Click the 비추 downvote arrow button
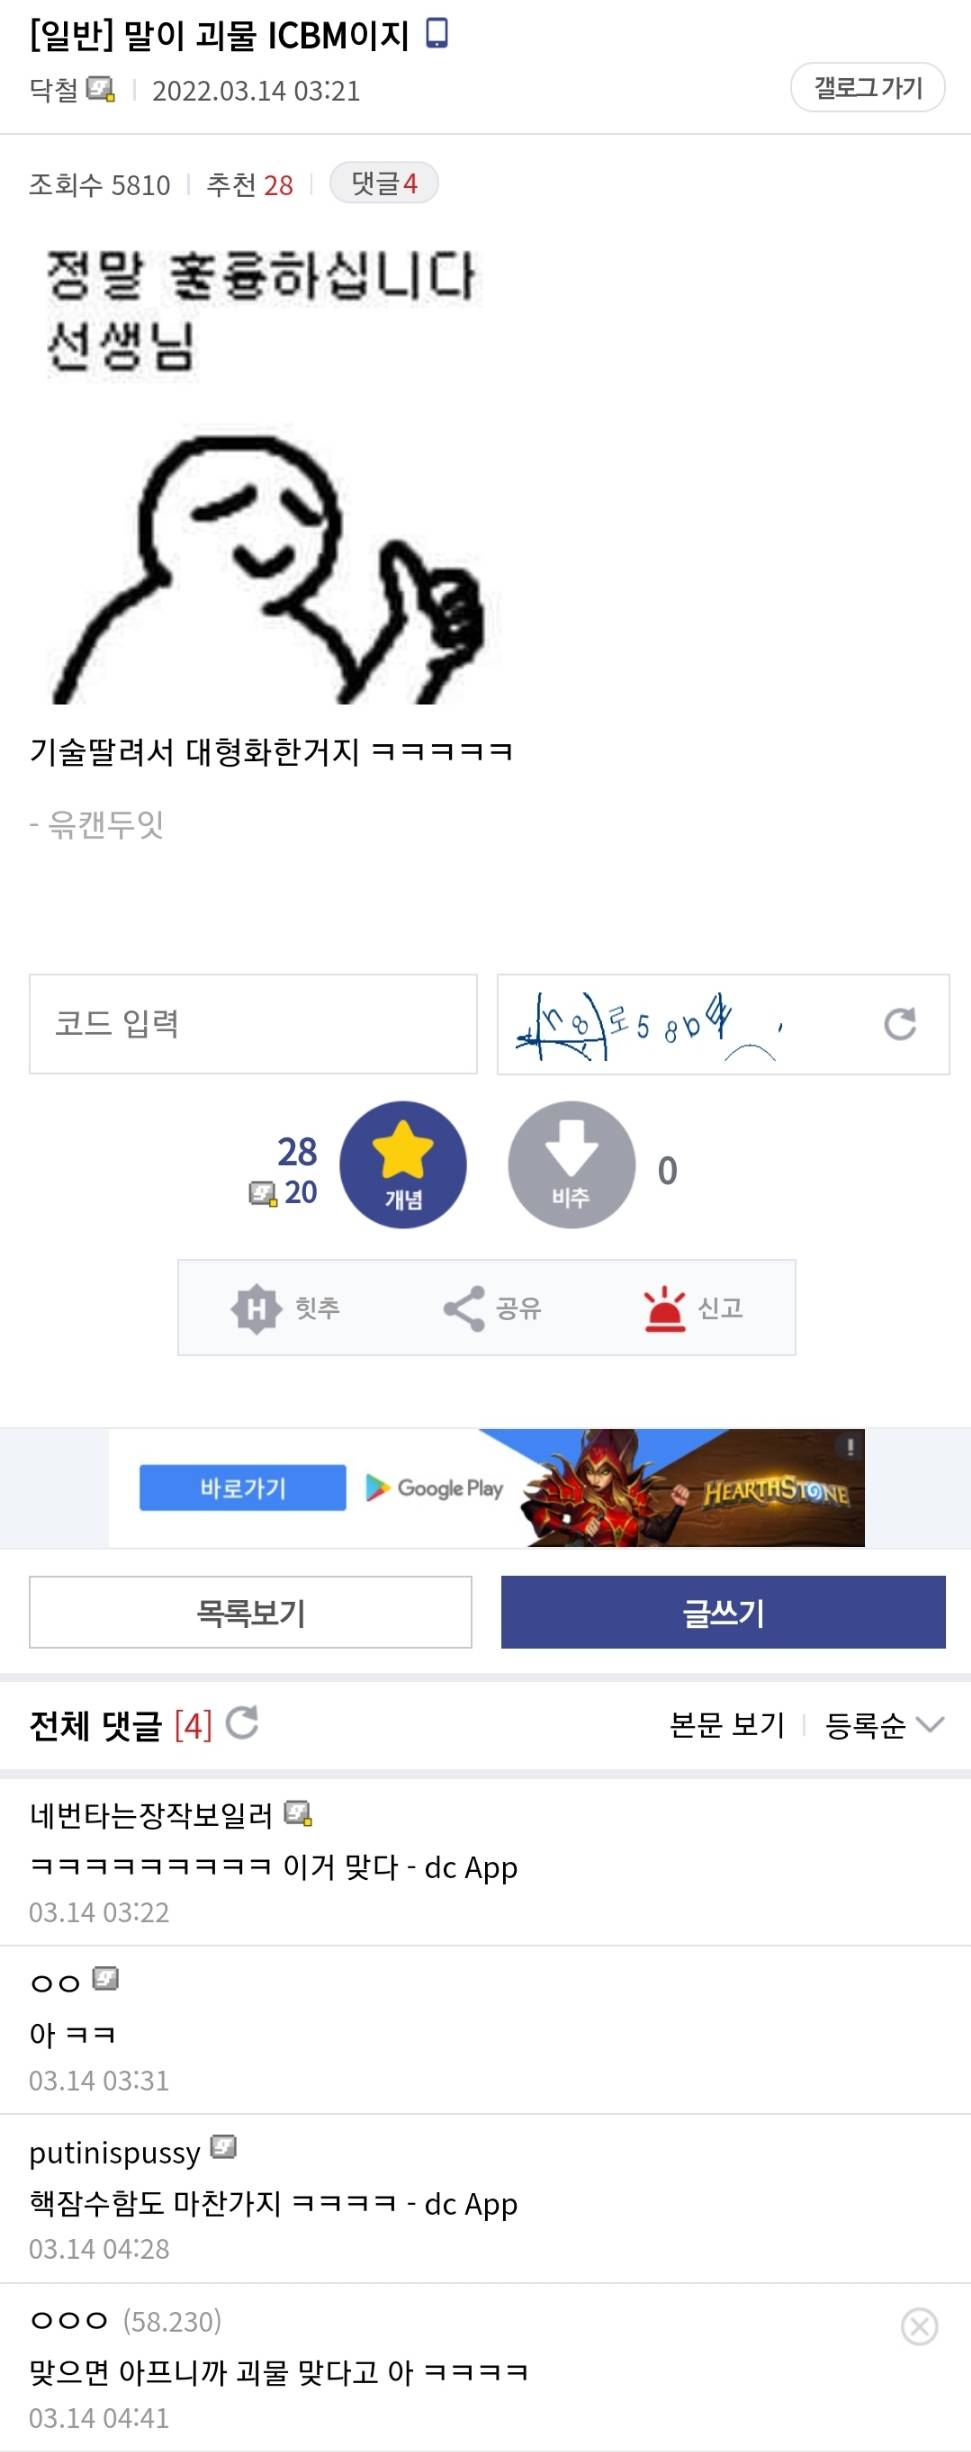The image size is (971, 2452). point(571,1165)
